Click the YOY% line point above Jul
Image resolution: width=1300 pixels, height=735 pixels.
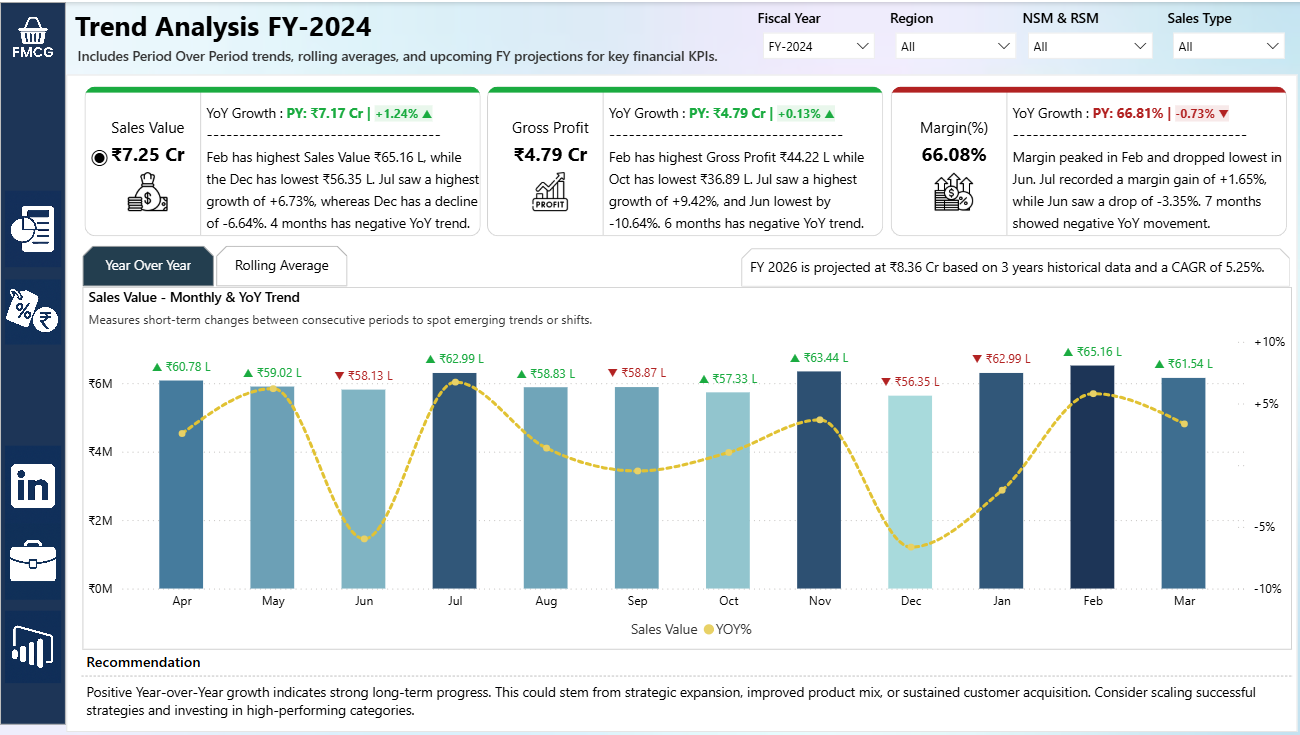coord(455,383)
